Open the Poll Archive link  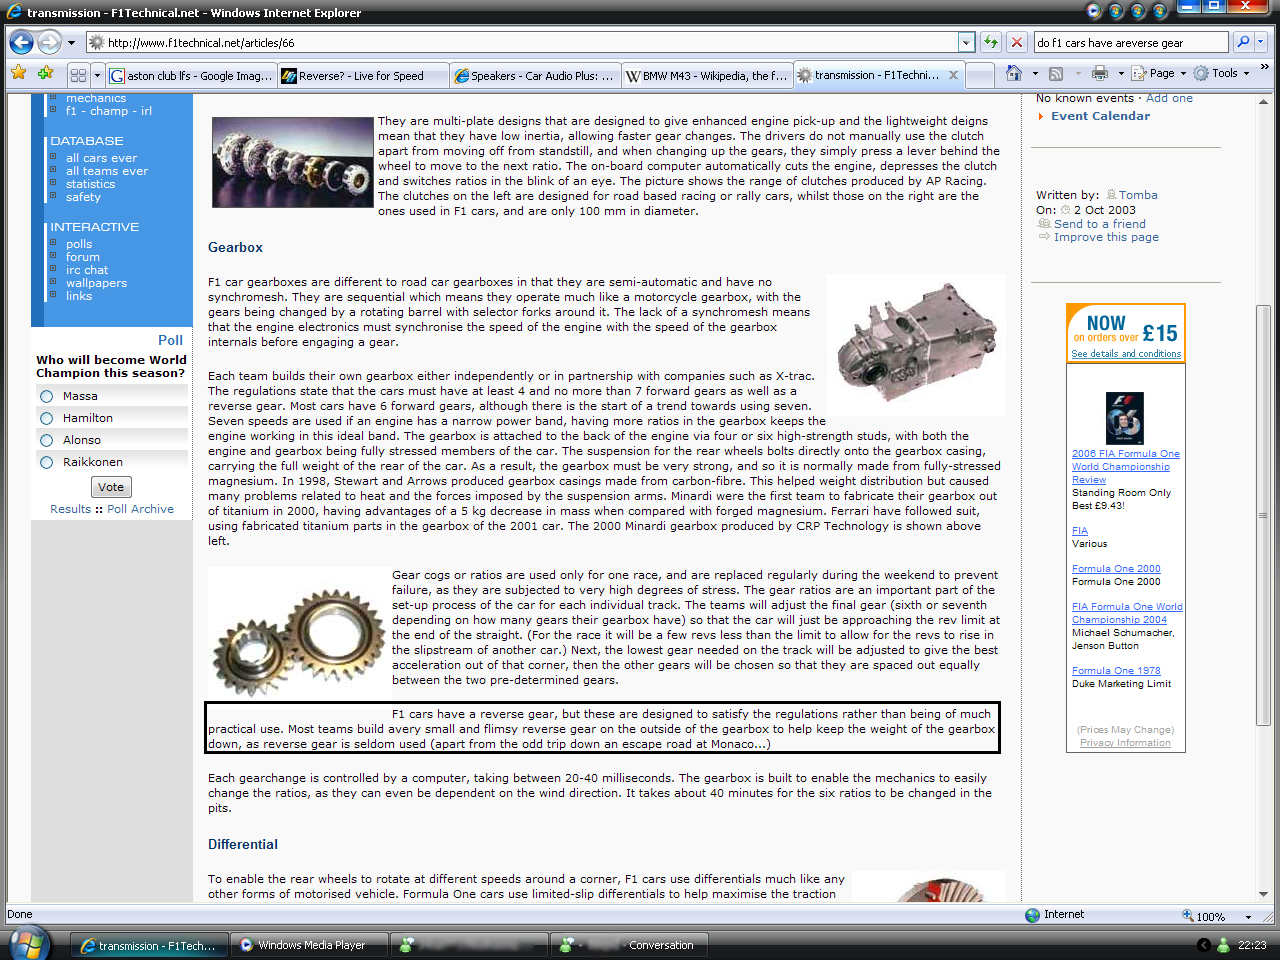tap(140, 509)
